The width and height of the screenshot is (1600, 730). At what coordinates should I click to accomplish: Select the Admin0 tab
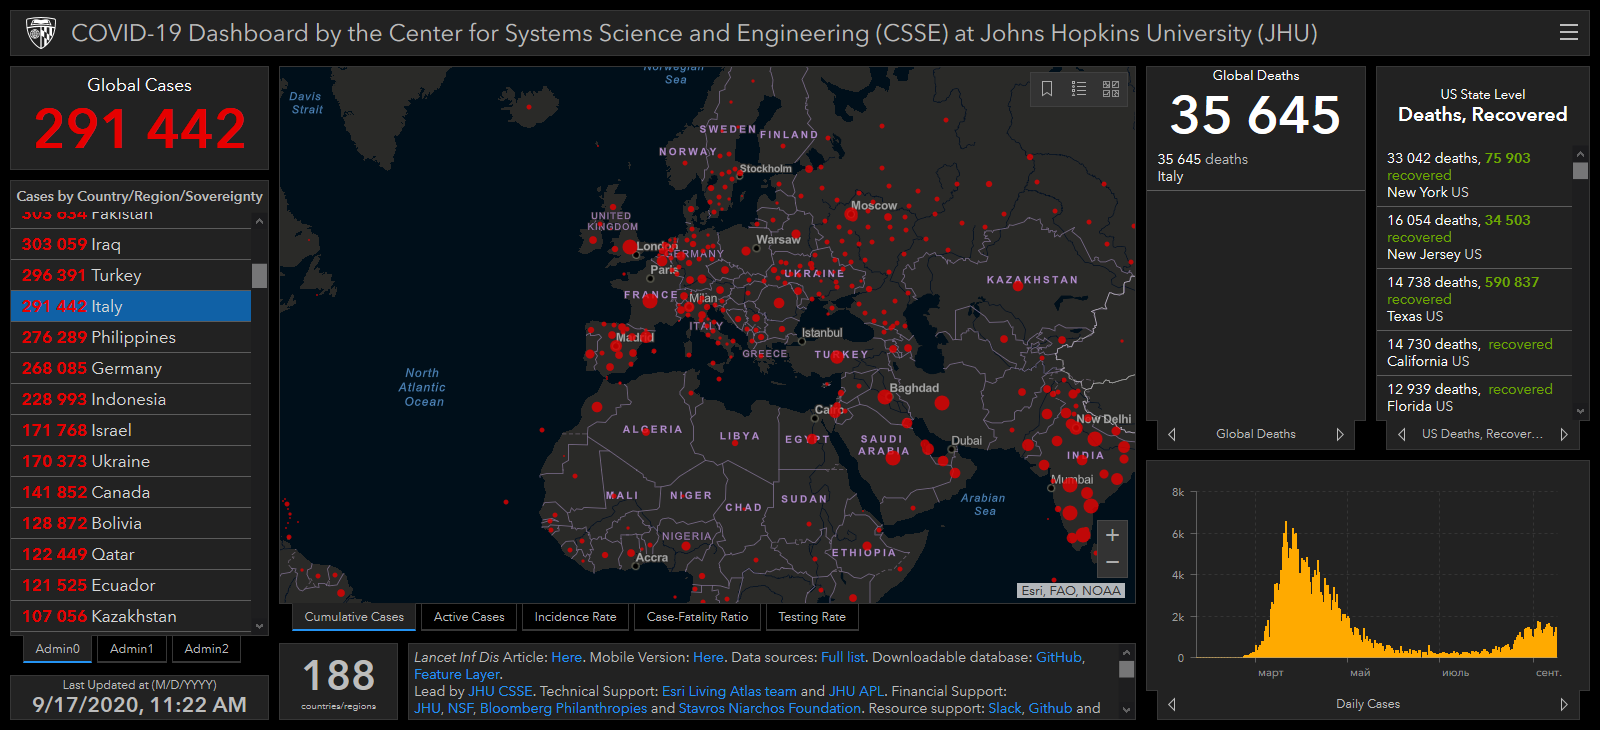(x=58, y=649)
